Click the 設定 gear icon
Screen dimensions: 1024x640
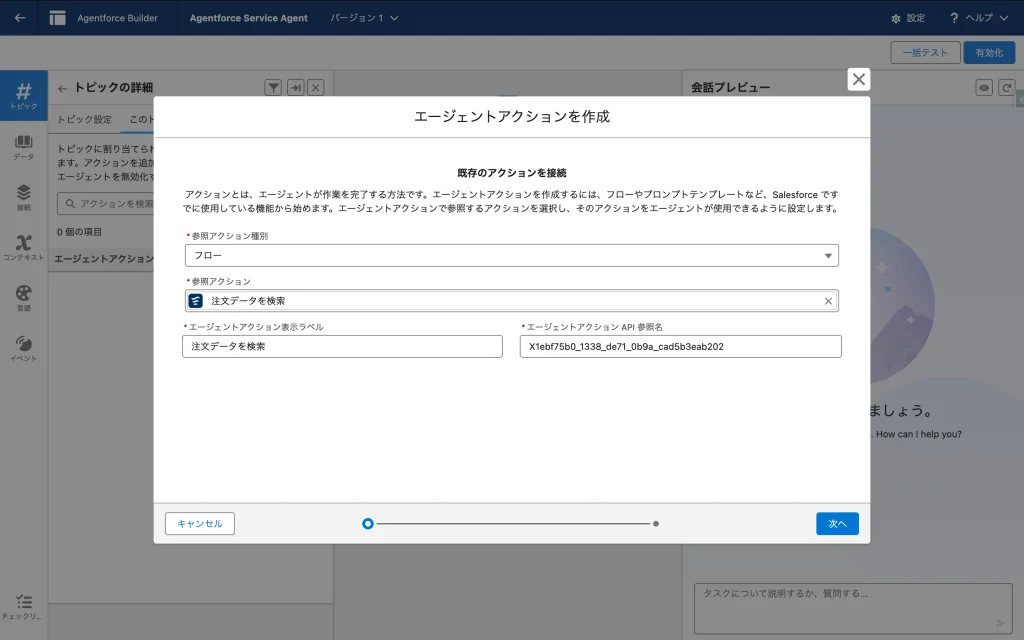click(x=896, y=18)
